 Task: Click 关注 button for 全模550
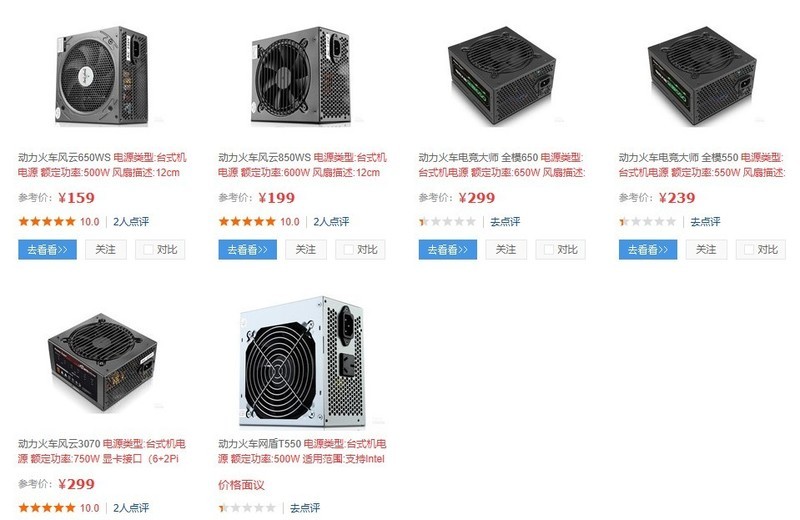(706, 250)
